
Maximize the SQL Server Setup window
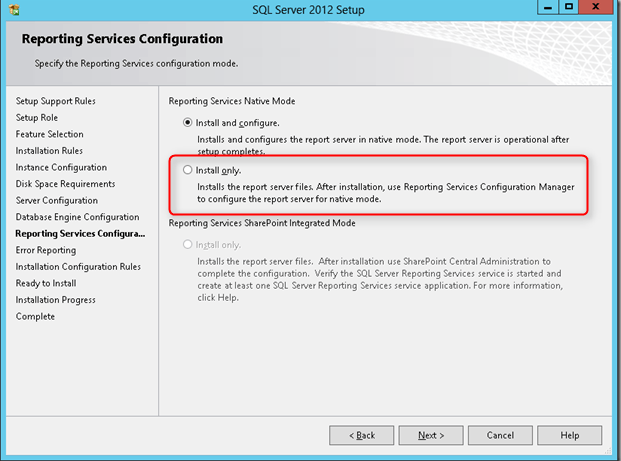coord(568,8)
